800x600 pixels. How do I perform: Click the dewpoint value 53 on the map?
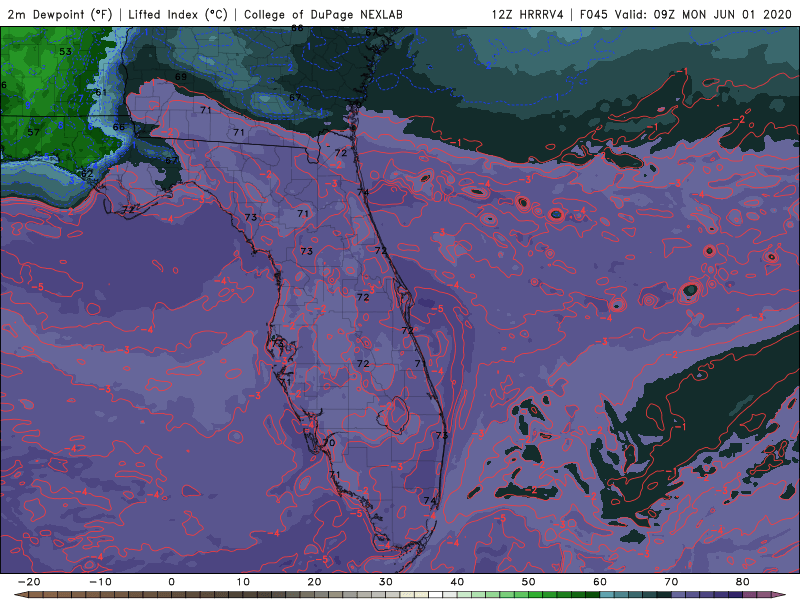coord(65,52)
